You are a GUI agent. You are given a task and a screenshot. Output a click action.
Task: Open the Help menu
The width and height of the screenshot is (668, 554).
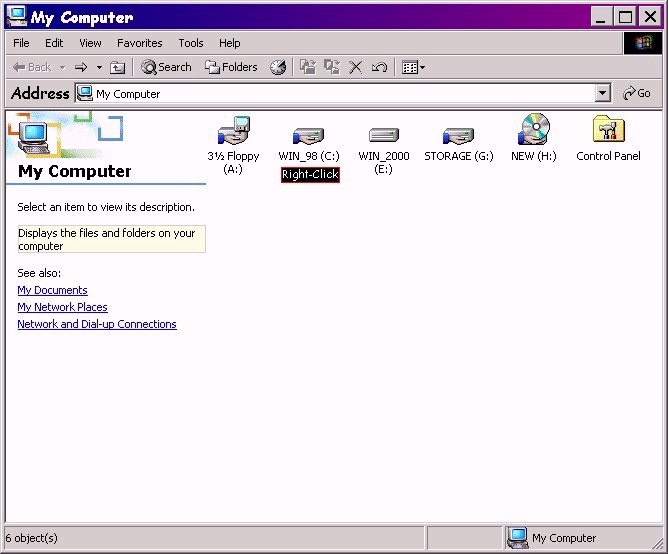(x=230, y=43)
